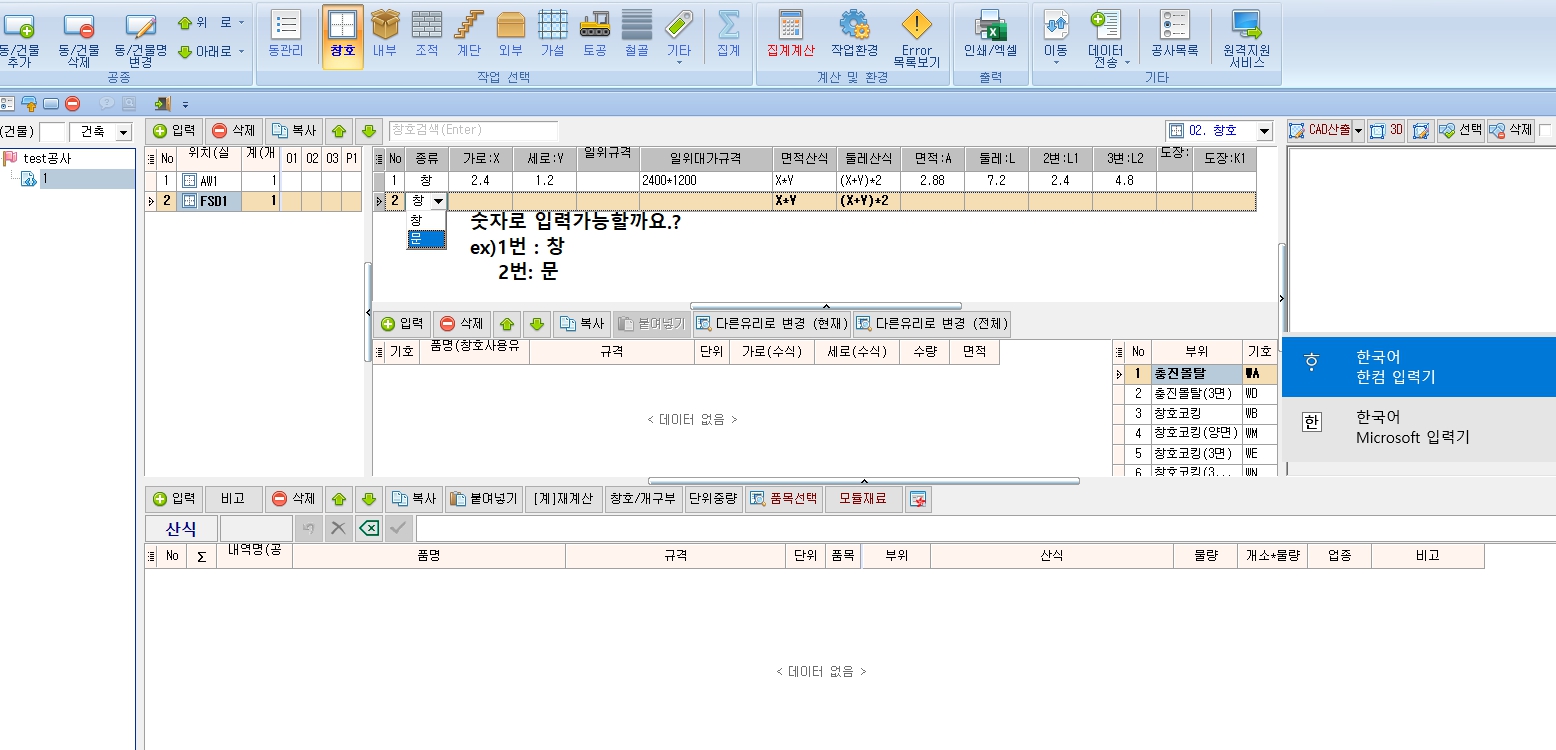Open 작업환경 settings gear icon

[x=854, y=34]
